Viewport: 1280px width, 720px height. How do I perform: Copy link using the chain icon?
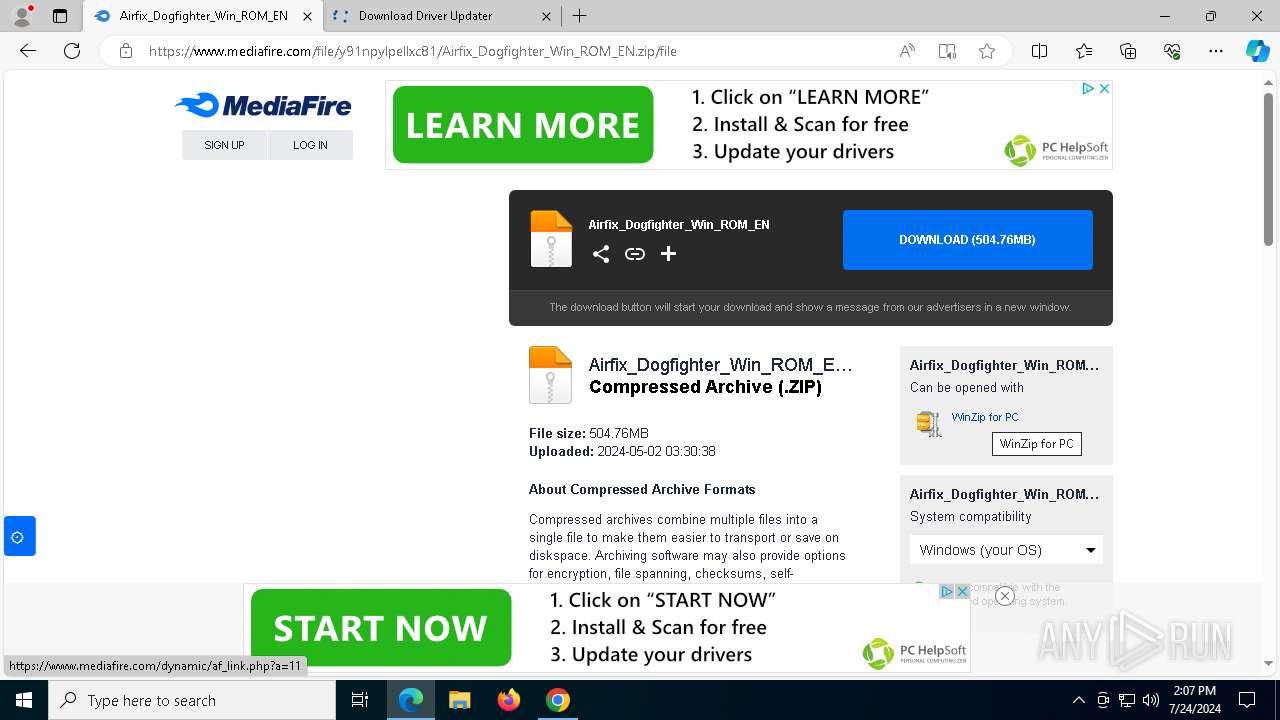(635, 254)
